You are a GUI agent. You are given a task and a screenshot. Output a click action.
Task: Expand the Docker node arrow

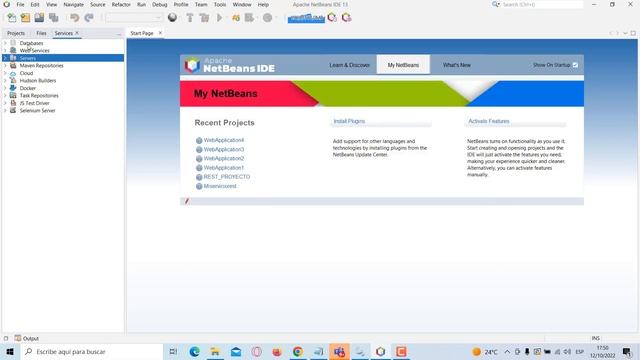point(5,88)
